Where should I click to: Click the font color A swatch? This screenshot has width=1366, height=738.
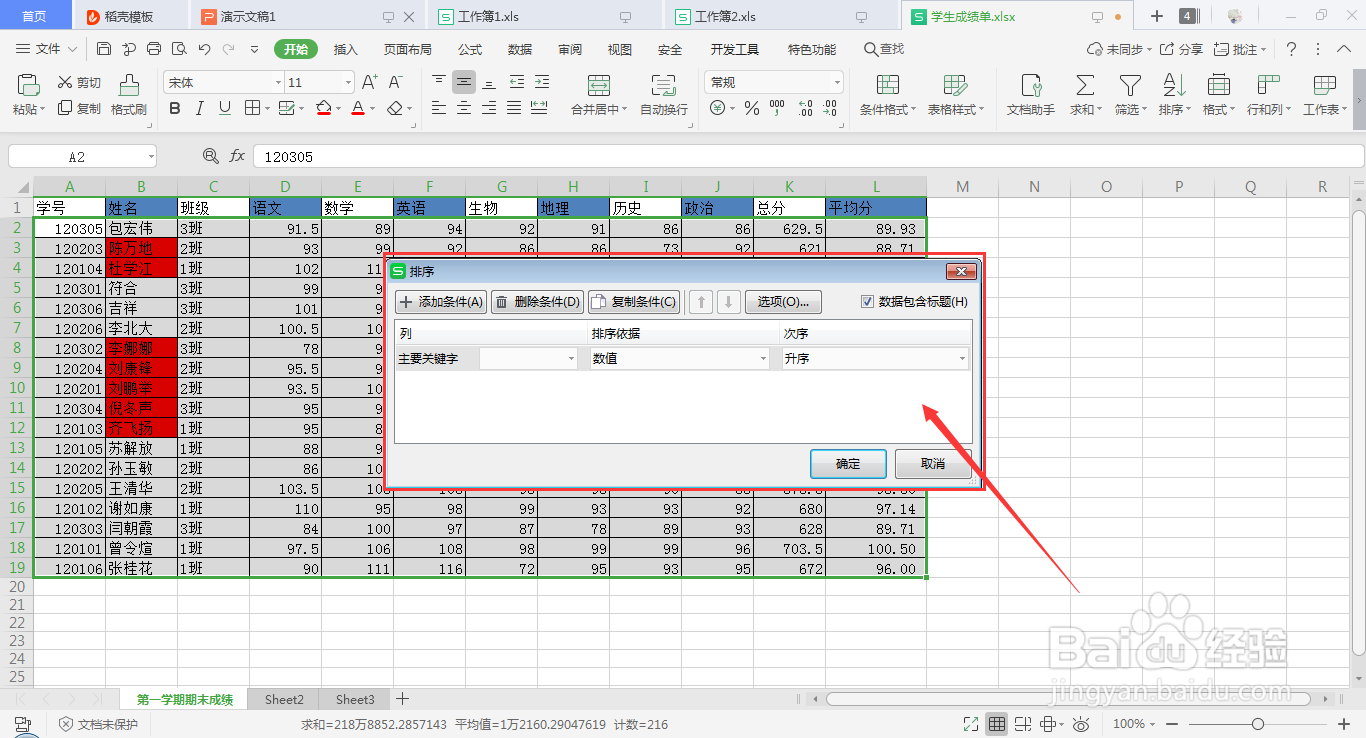coord(358,108)
